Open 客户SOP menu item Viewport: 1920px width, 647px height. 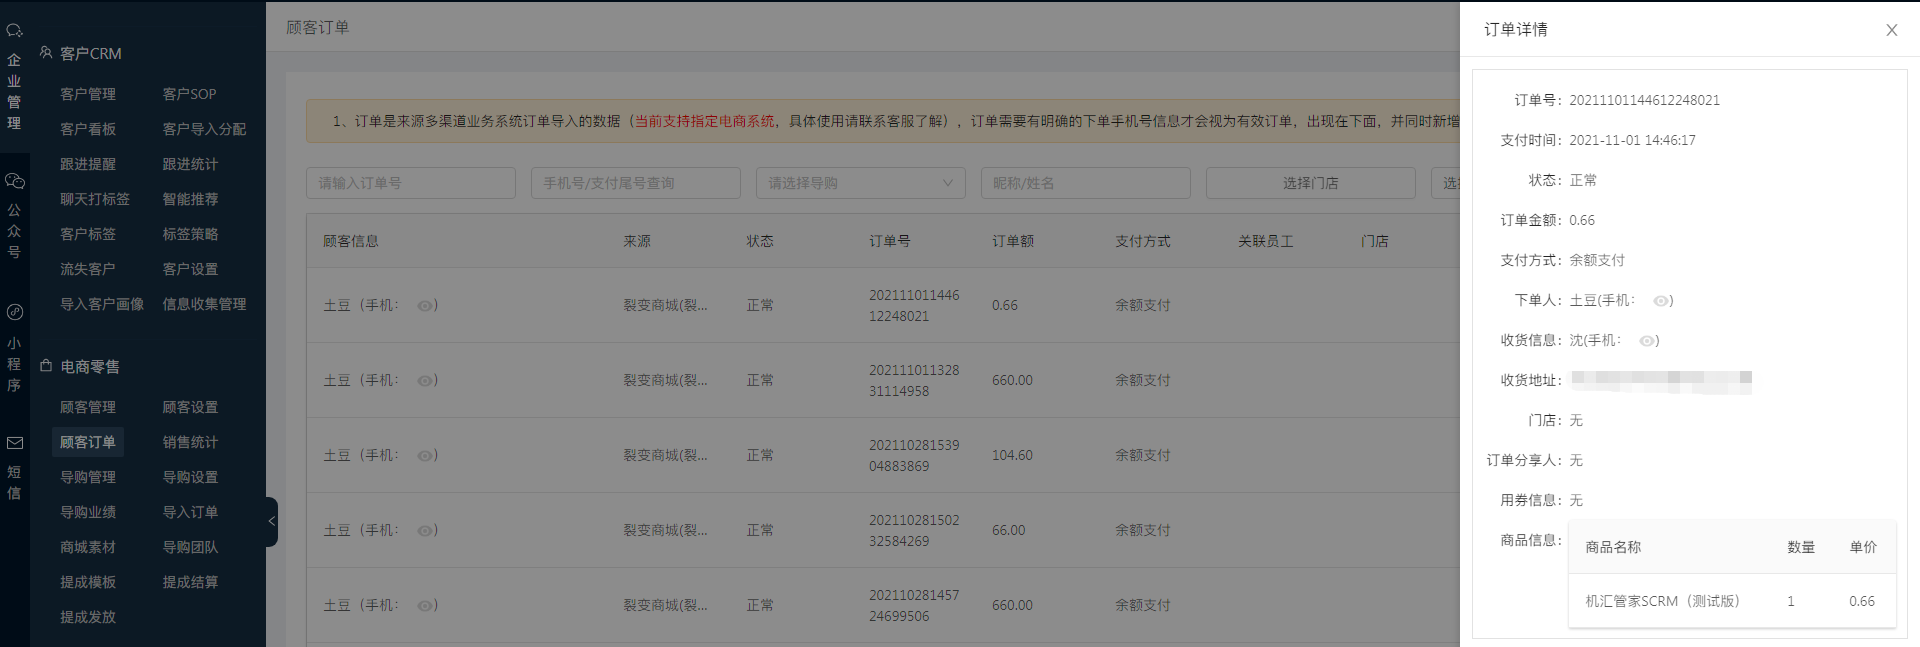click(x=189, y=94)
